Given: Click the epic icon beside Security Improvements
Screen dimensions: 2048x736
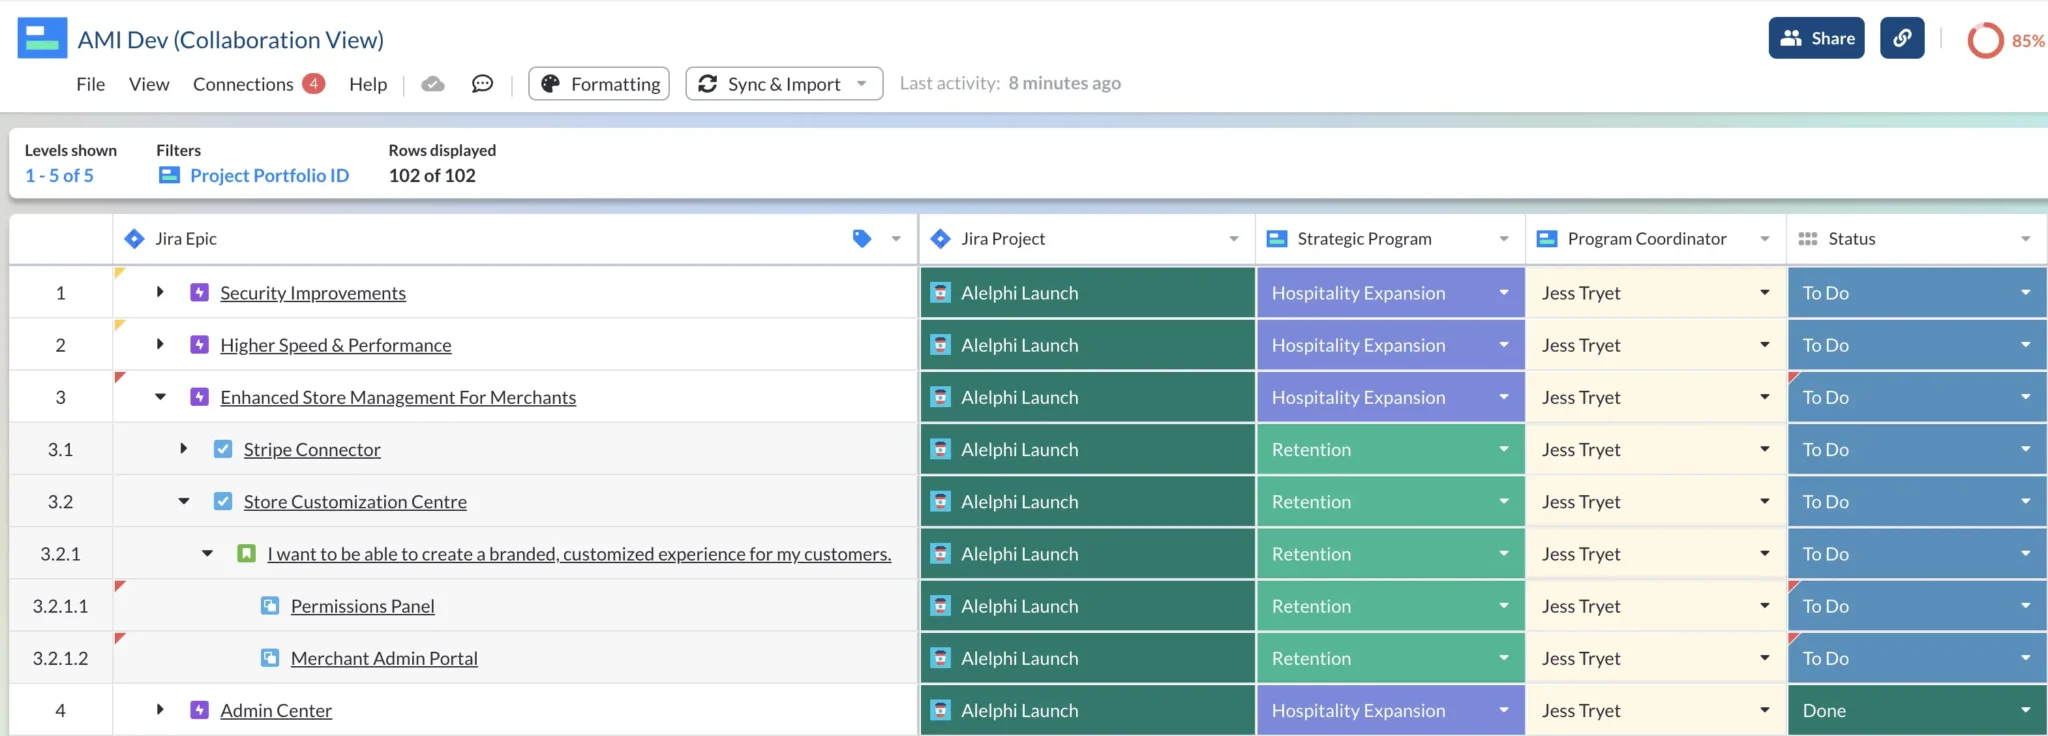Looking at the screenshot, I should 199,292.
